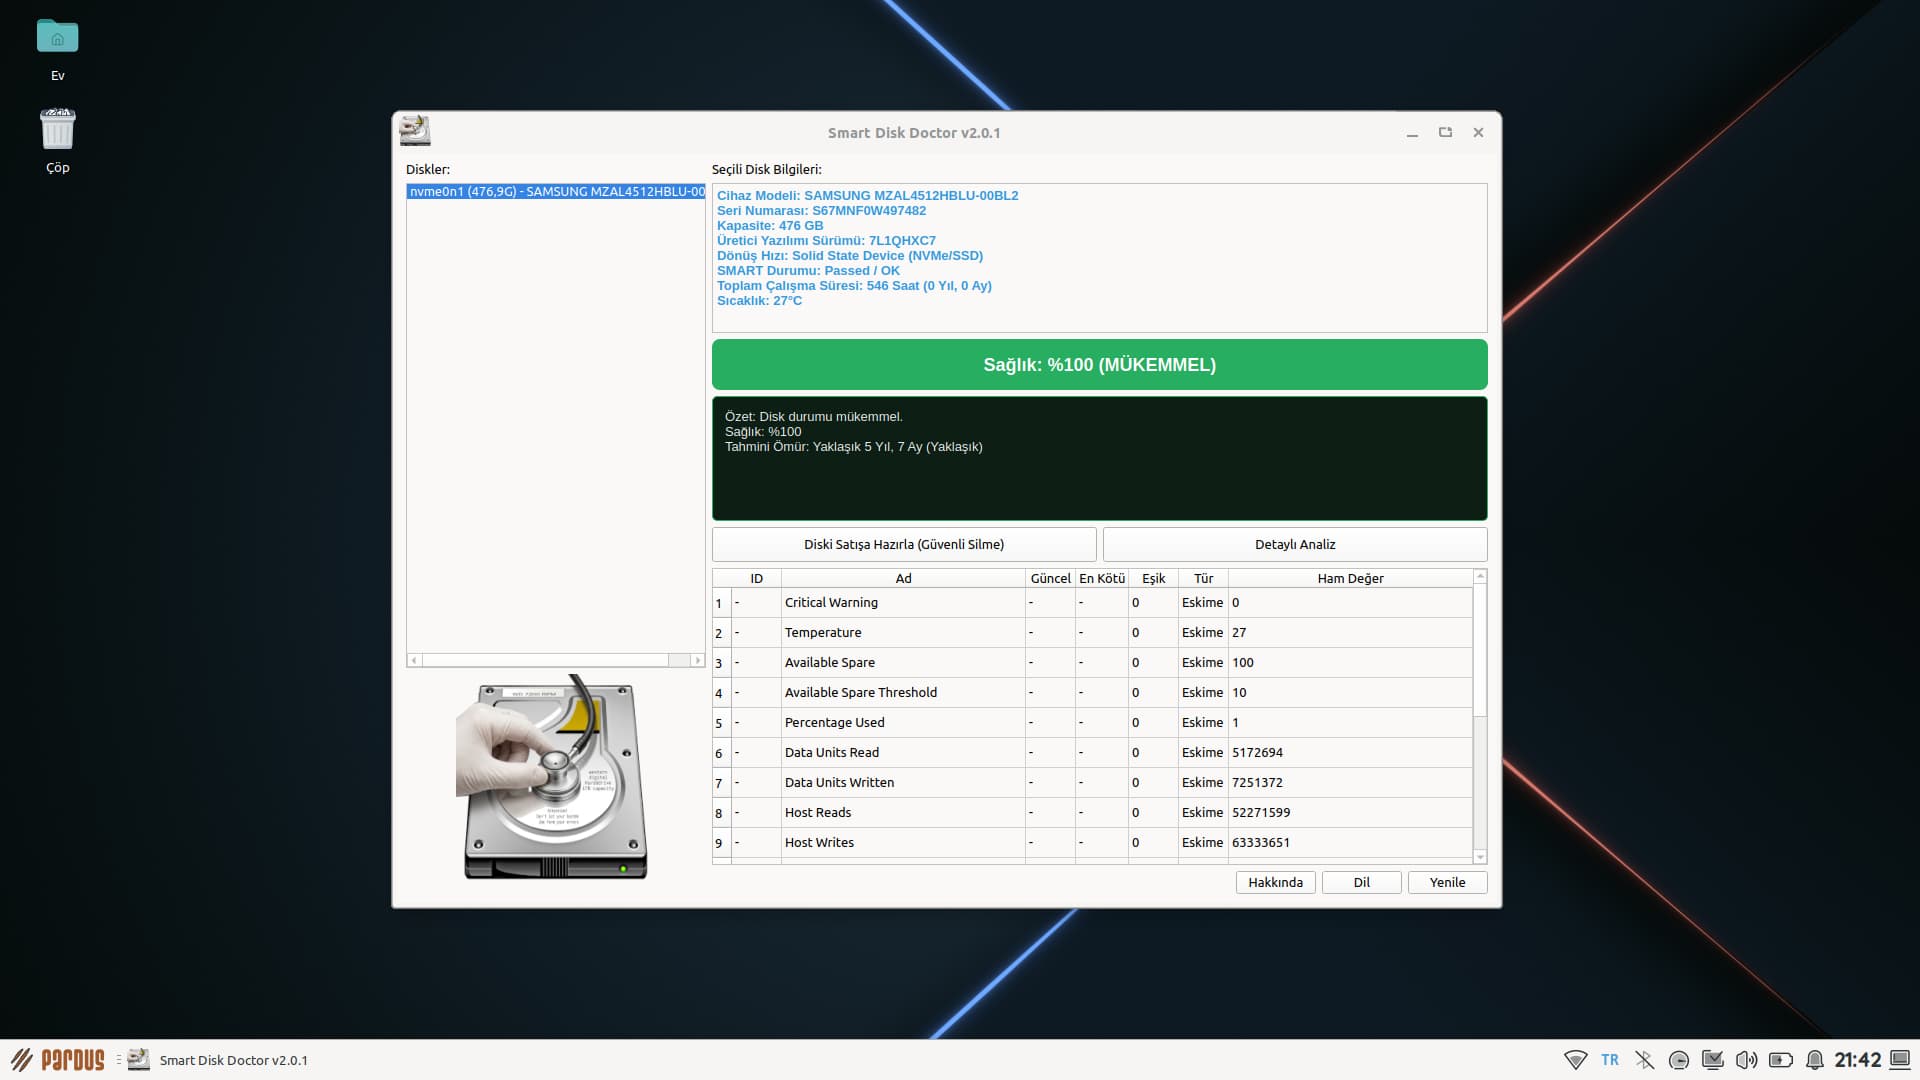The image size is (1920, 1080).
Task: Open the notifications bell icon
Action: tap(1814, 1060)
